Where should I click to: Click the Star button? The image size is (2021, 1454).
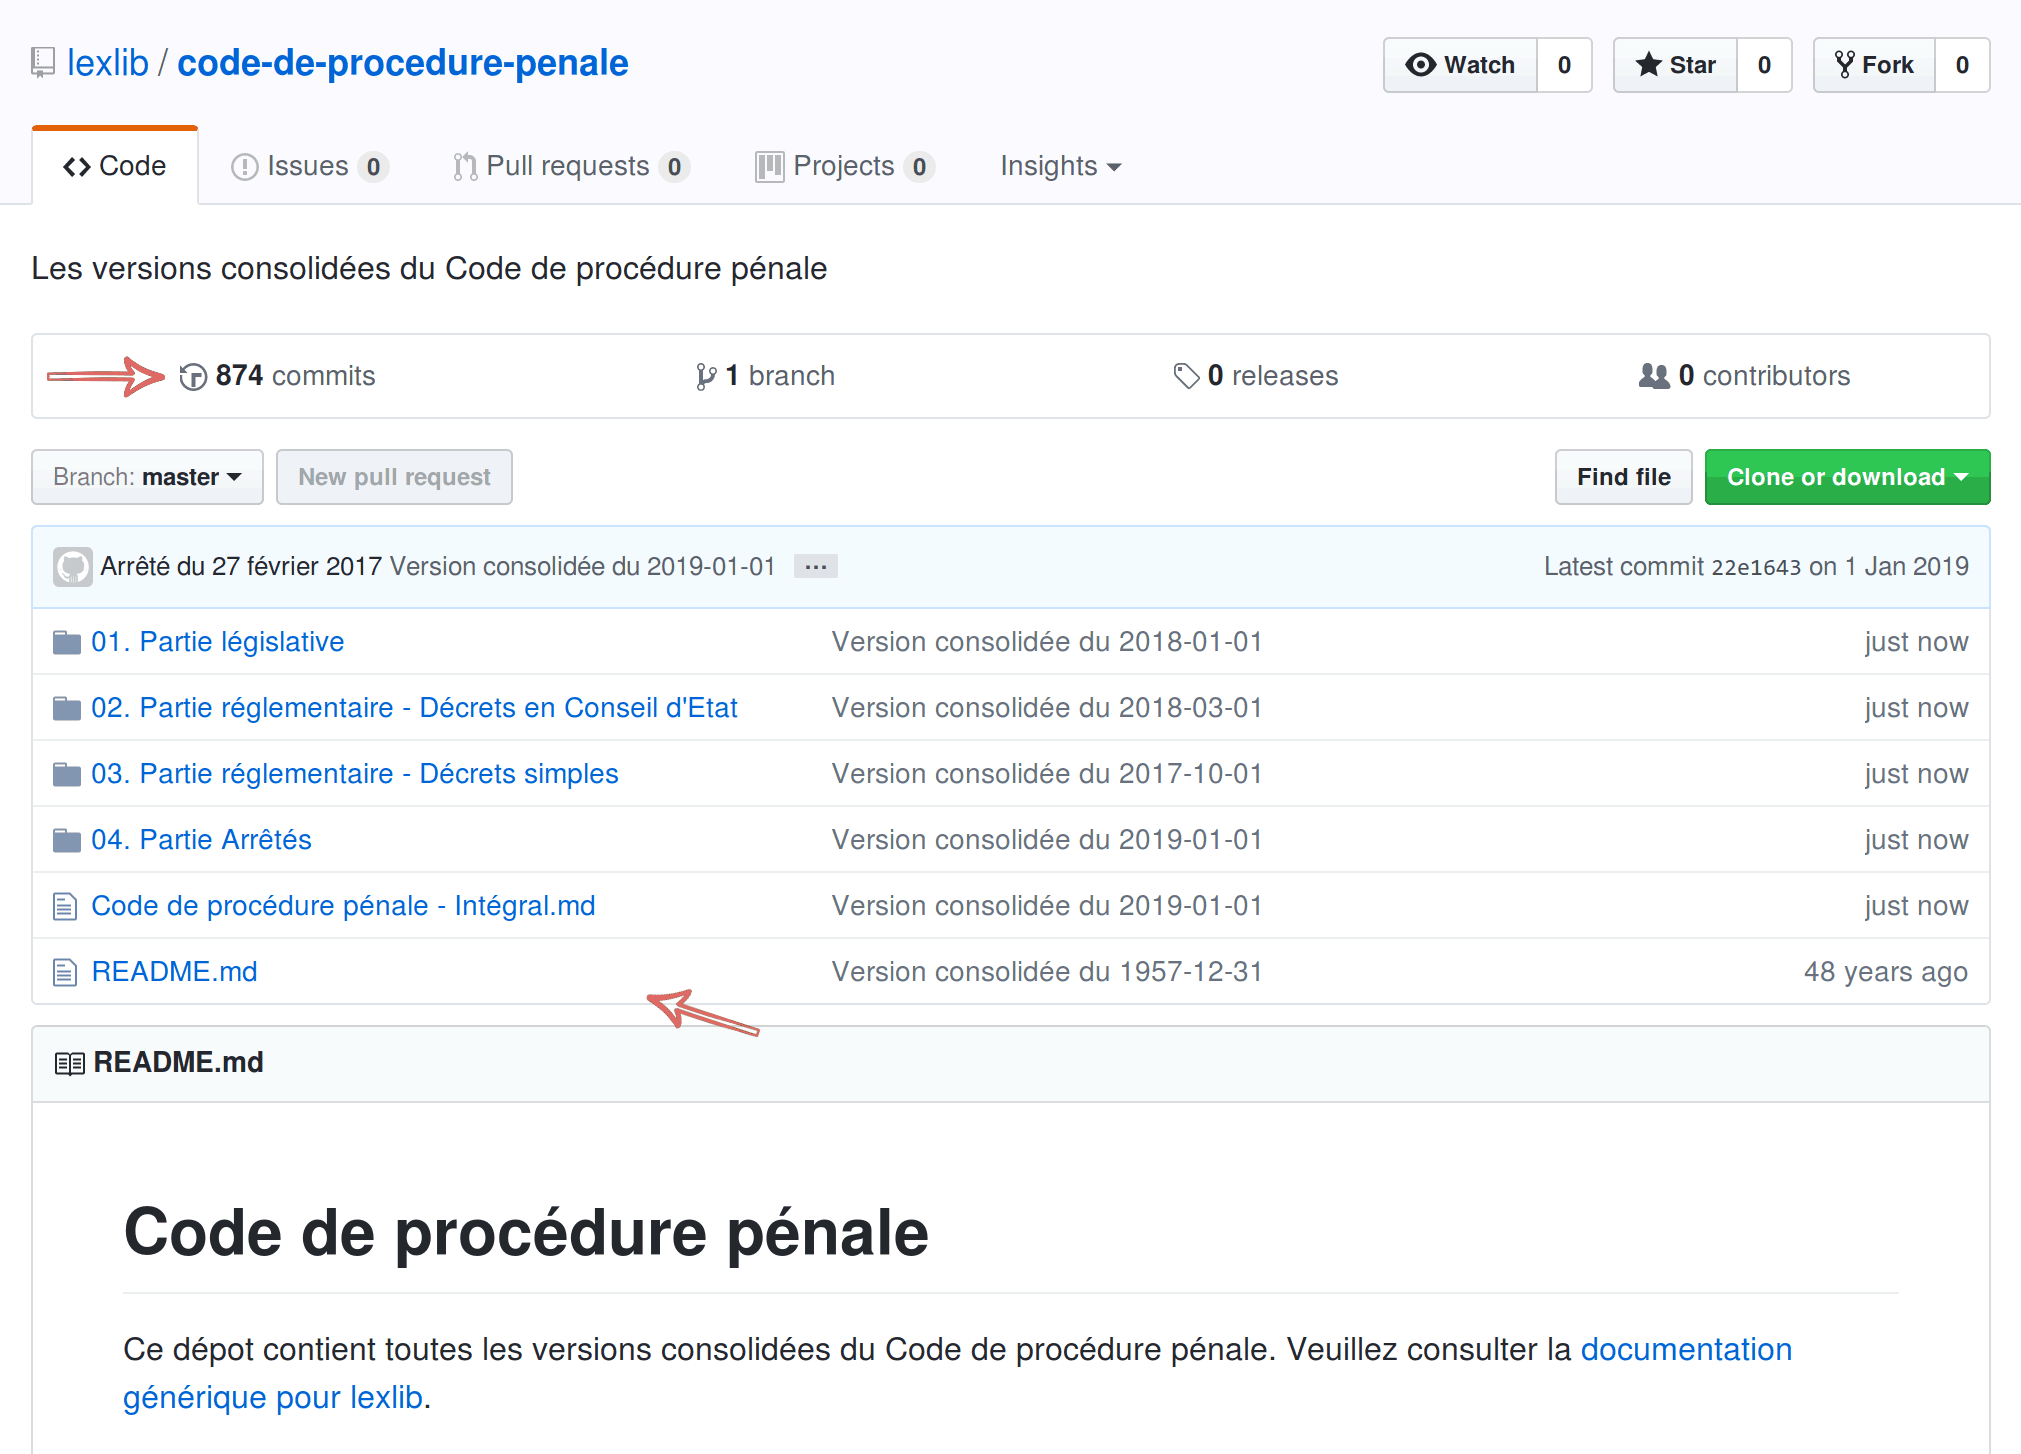[x=1675, y=65]
